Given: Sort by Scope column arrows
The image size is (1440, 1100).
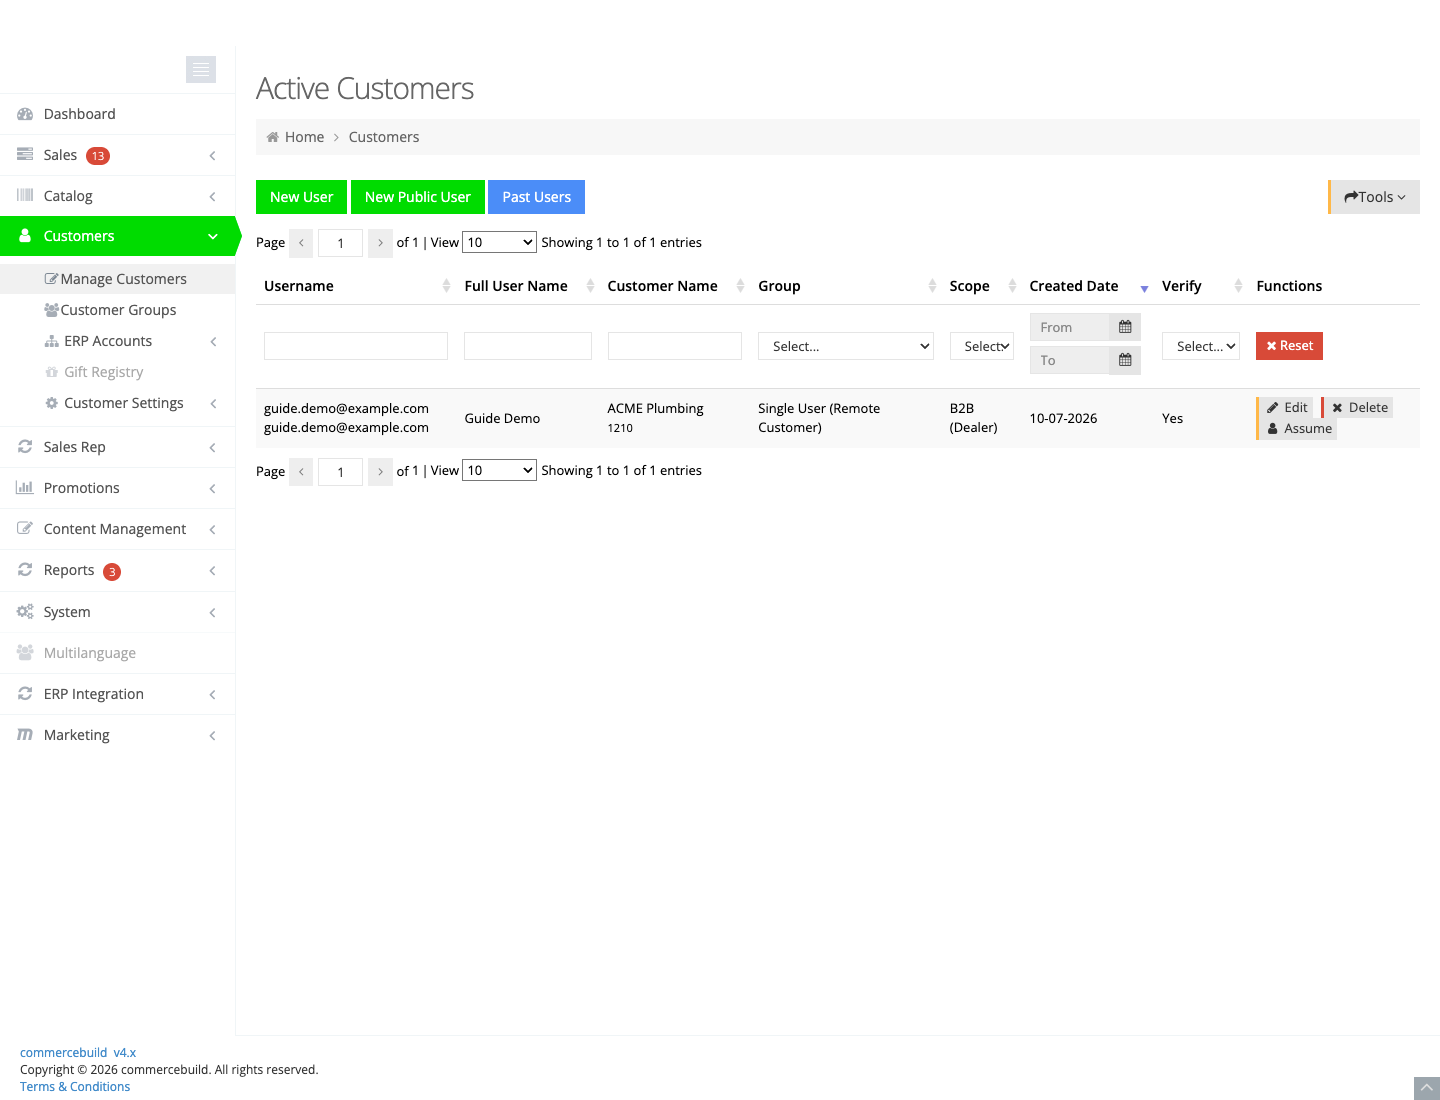Looking at the screenshot, I should (x=1012, y=286).
